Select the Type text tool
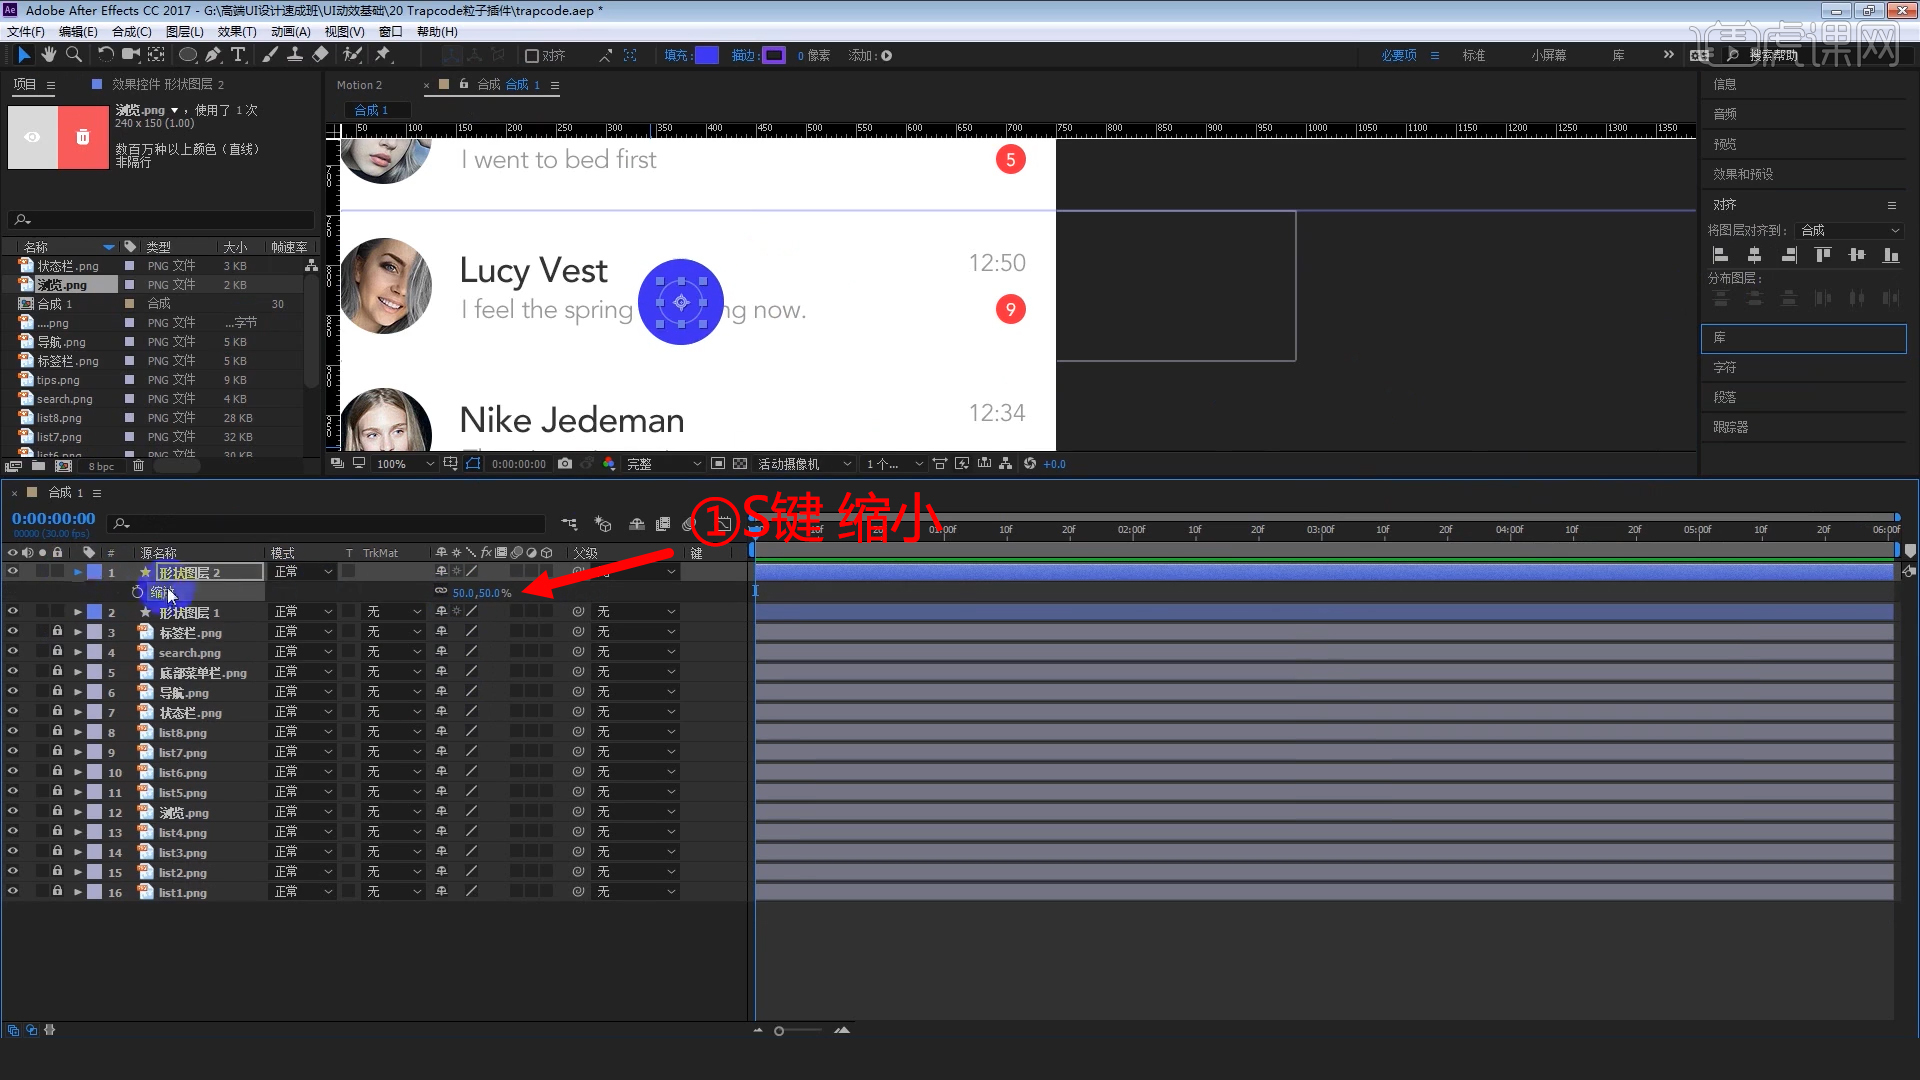This screenshot has height=1080, width=1920. (x=238, y=55)
